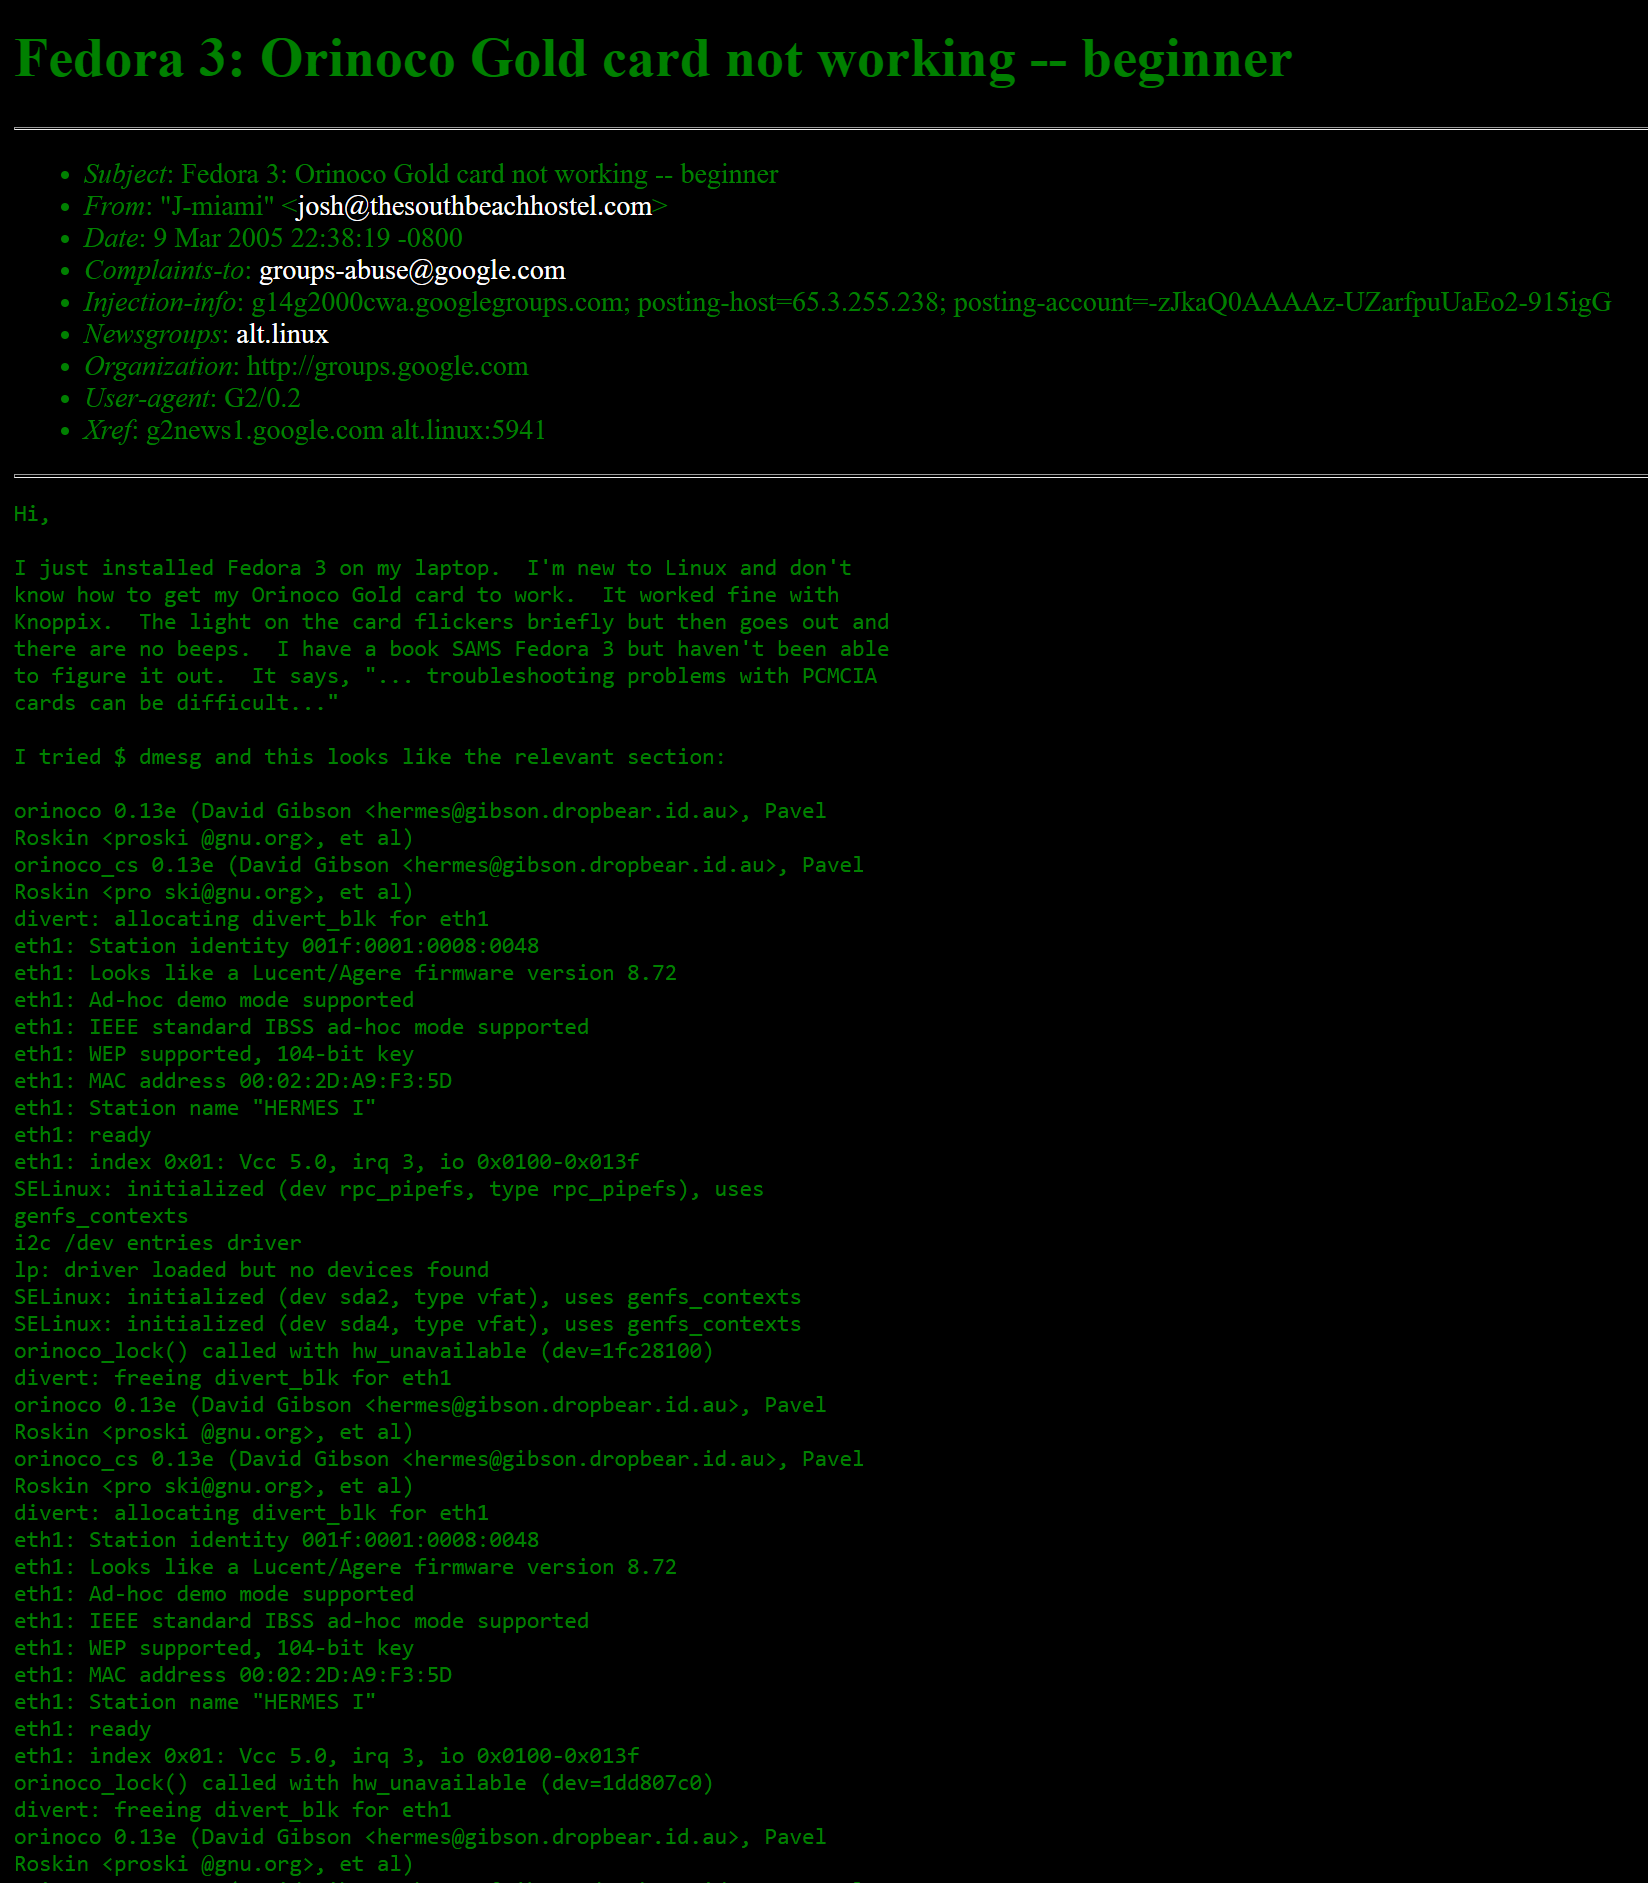Click the groups-abuse@google.com link
The height and width of the screenshot is (1883, 1648).
[x=412, y=270]
